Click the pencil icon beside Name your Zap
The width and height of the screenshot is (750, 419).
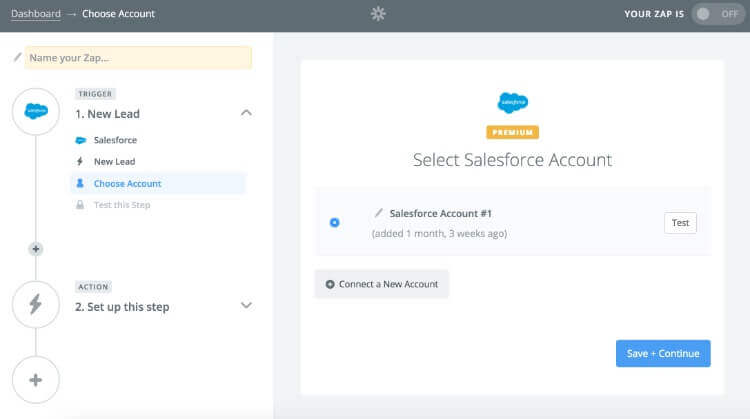tap(18, 57)
